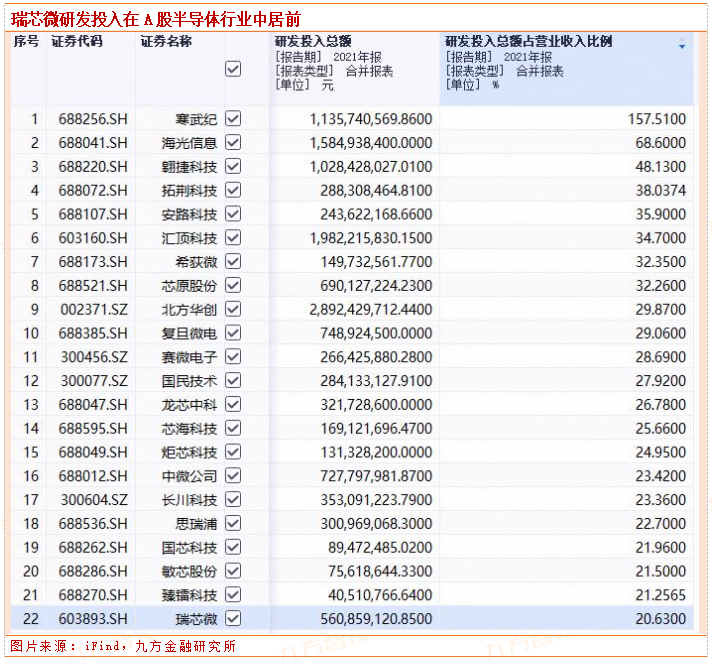Toggle checkbox next to 北方华创
Image resolution: width=712 pixels, height=661 pixels.
point(233,309)
